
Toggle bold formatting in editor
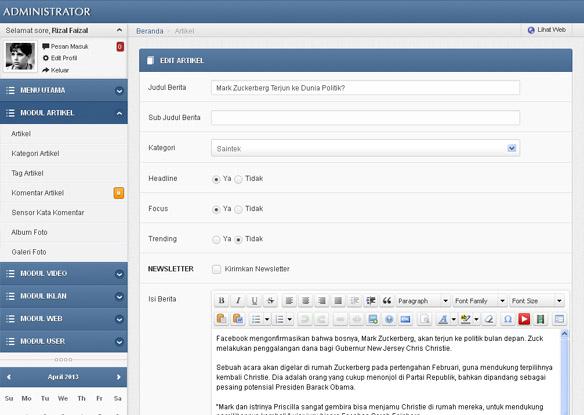click(x=221, y=301)
